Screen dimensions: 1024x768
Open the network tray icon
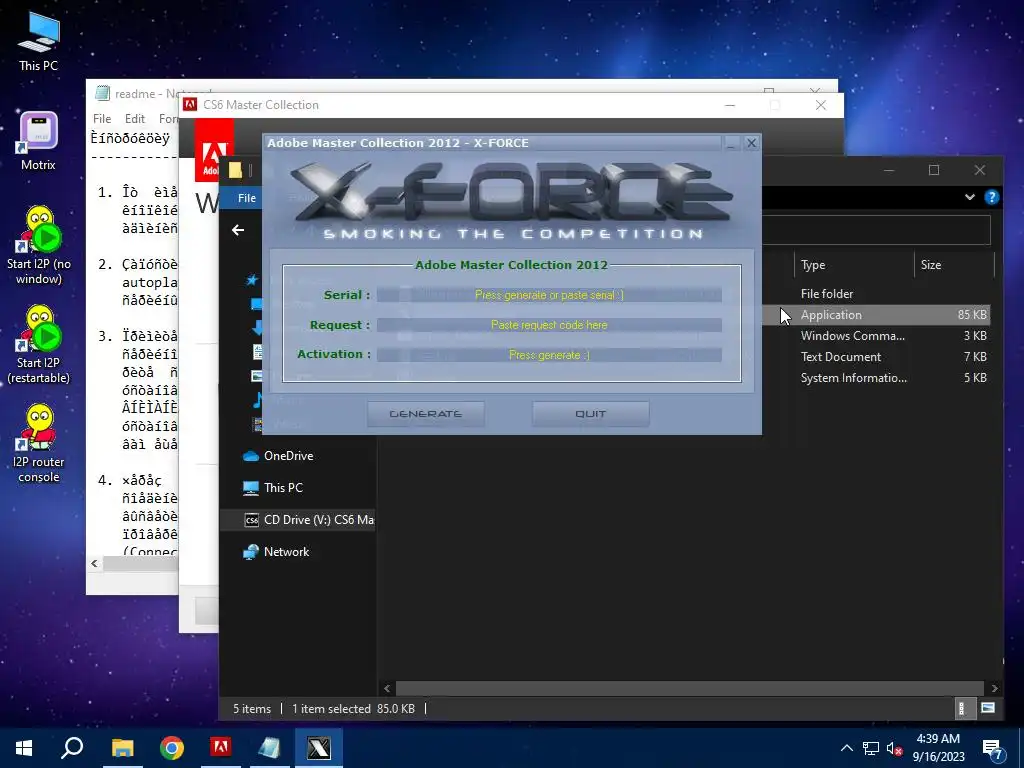[x=871, y=748]
